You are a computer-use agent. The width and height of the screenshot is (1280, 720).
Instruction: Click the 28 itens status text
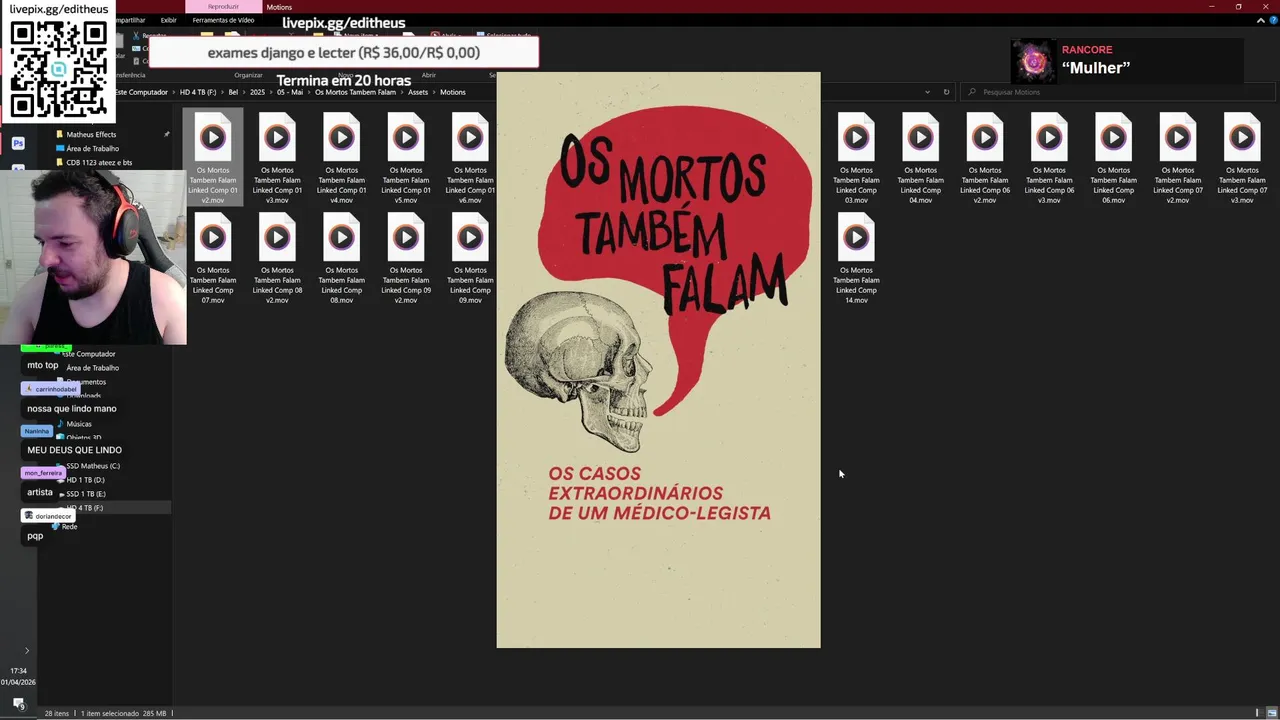click(x=57, y=713)
